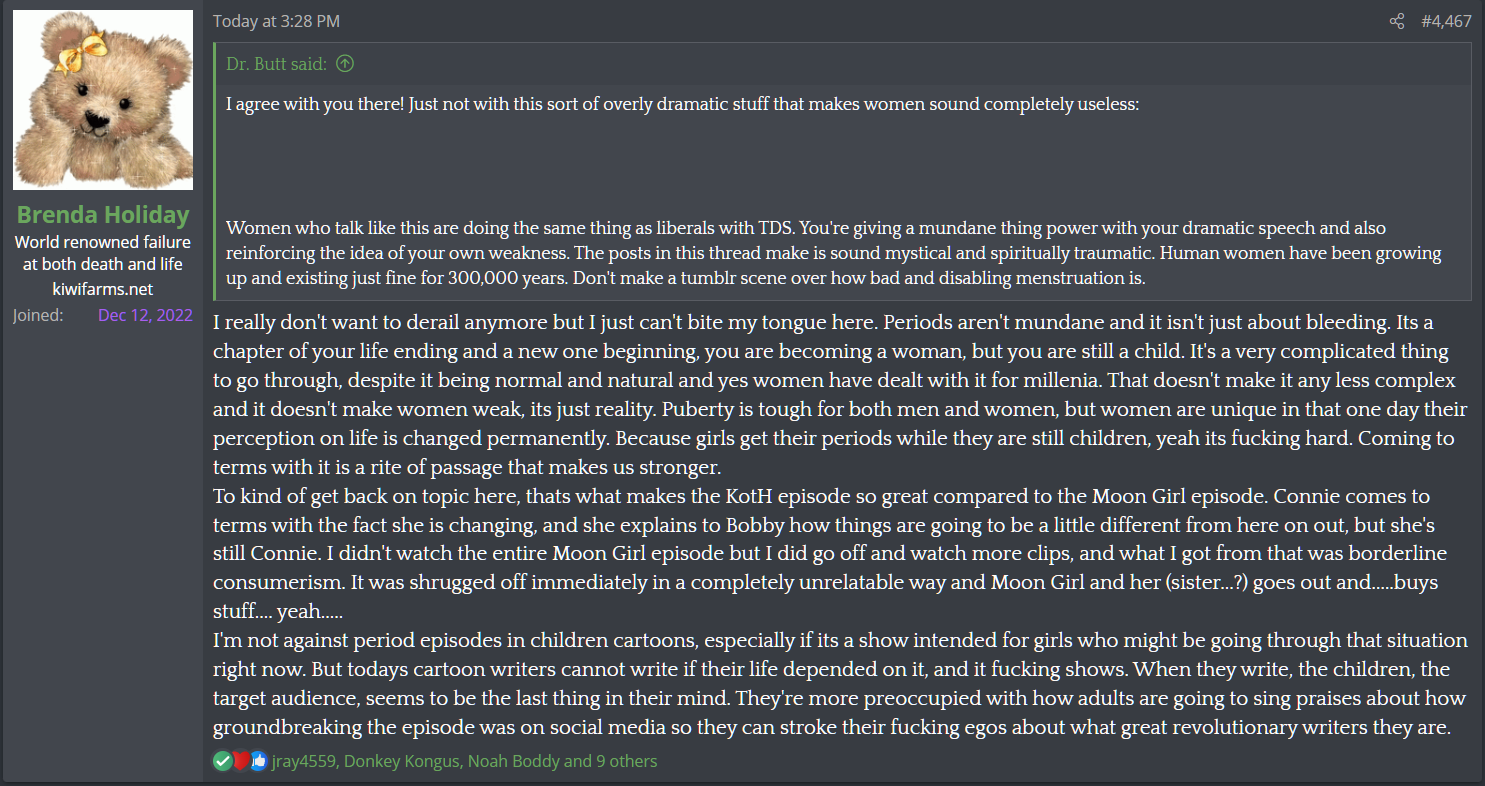Select Noah Boddy in the reactions list
The image size is (1485, 786).
pyautogui.click(x=511, y=761)
